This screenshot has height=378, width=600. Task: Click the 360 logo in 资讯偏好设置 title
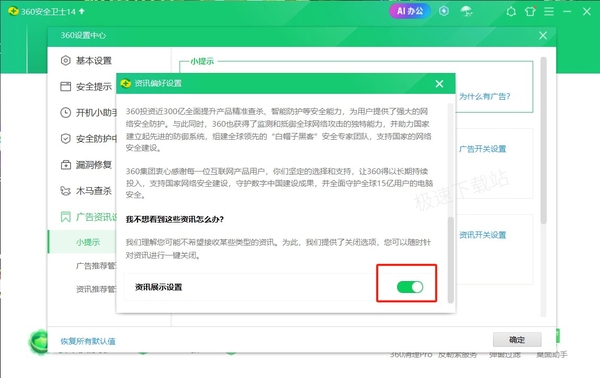[x=126, y=83]
